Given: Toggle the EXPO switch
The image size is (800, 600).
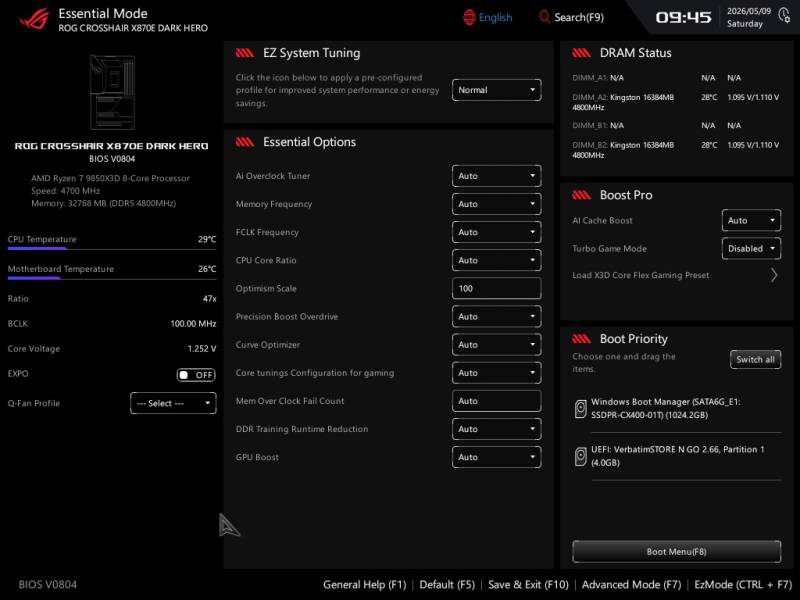Looking at the screenshot, I should coord(196,375).
